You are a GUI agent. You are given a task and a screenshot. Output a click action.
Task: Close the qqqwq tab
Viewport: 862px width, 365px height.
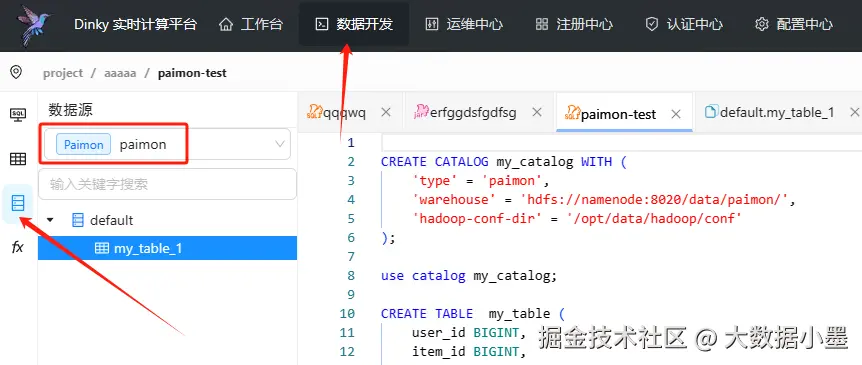click(x=386, y=112)
